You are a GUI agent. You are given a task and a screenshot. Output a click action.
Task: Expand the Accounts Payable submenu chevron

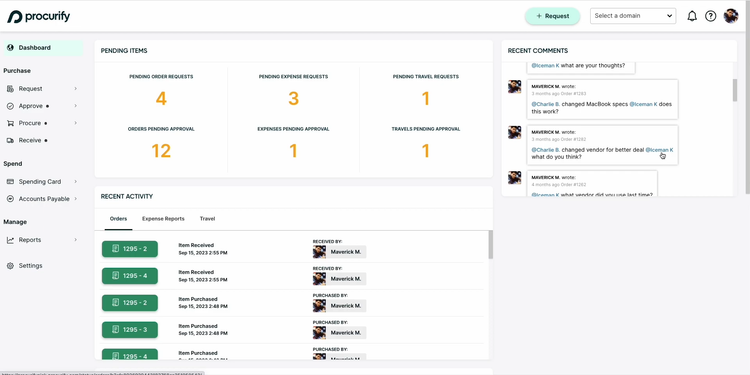[x=76, y=199]
